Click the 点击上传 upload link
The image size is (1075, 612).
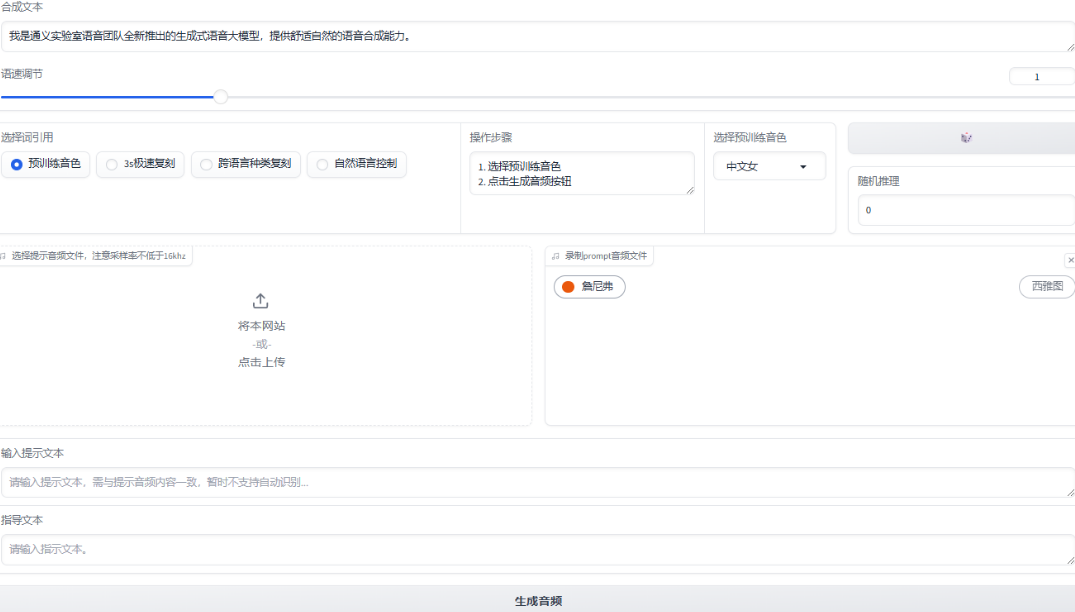[260, 362]
